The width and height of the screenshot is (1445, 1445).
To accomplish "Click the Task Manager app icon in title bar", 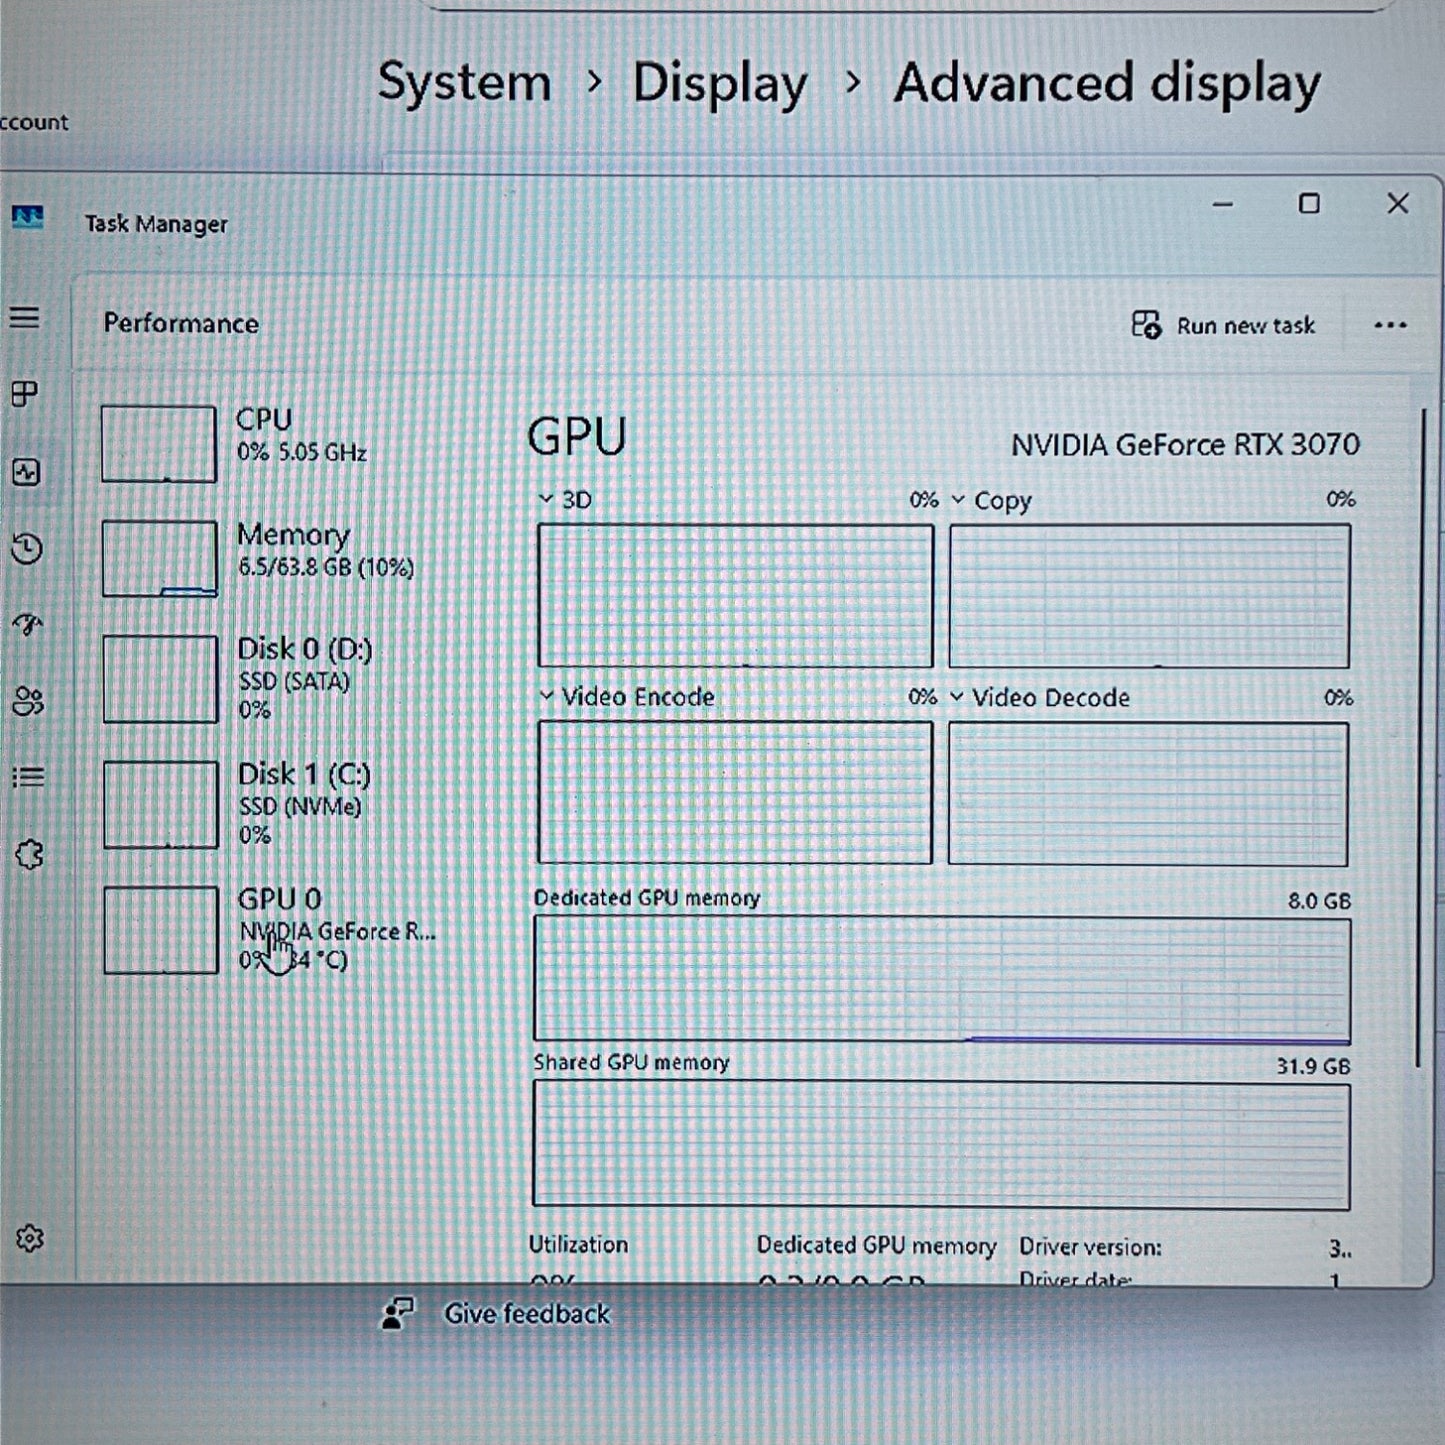I will tap(28, 217).
